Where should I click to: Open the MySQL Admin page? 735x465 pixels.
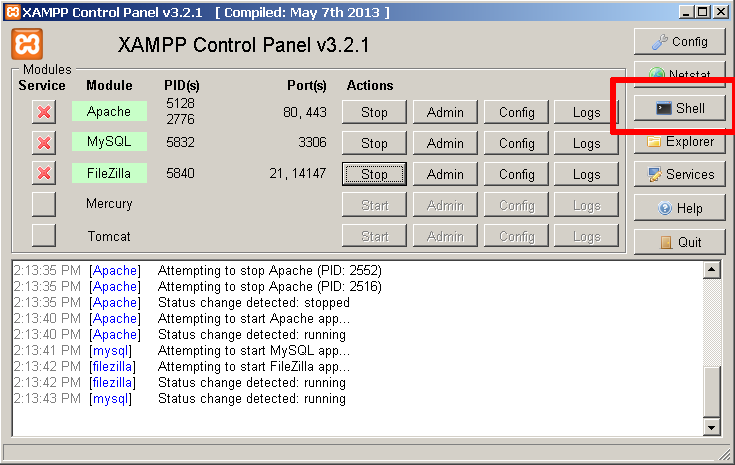pyautogui.click(x=445, y=143)
